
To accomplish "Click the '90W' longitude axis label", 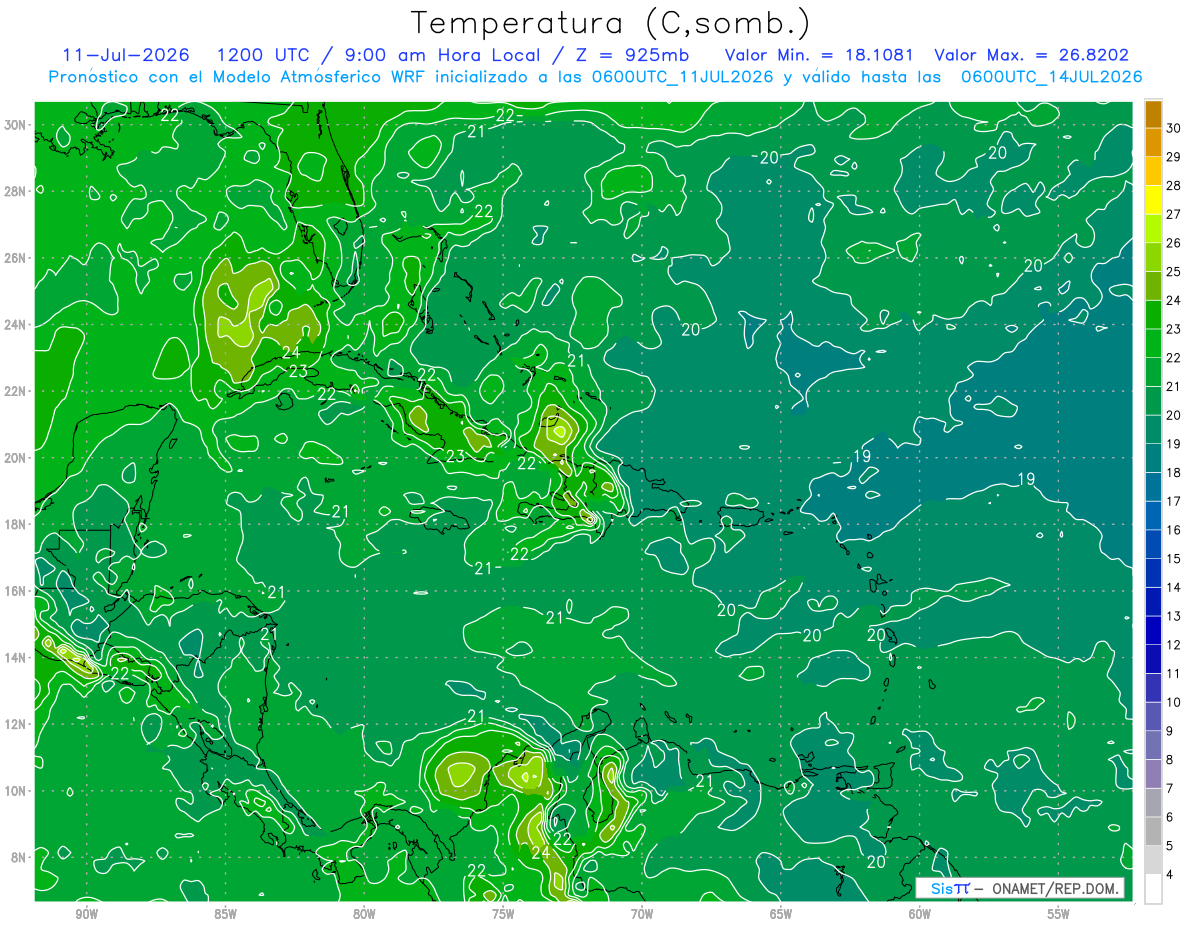I will (x=86, y=914).
